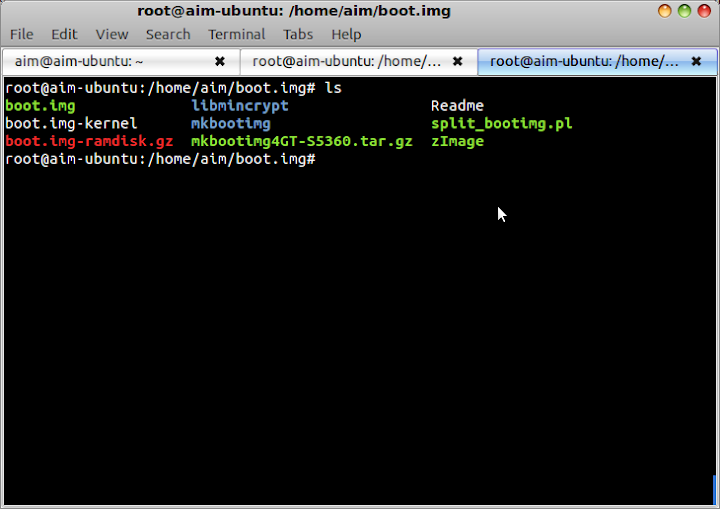Open the View menu

pyautogui.click(x=112, y=34)
